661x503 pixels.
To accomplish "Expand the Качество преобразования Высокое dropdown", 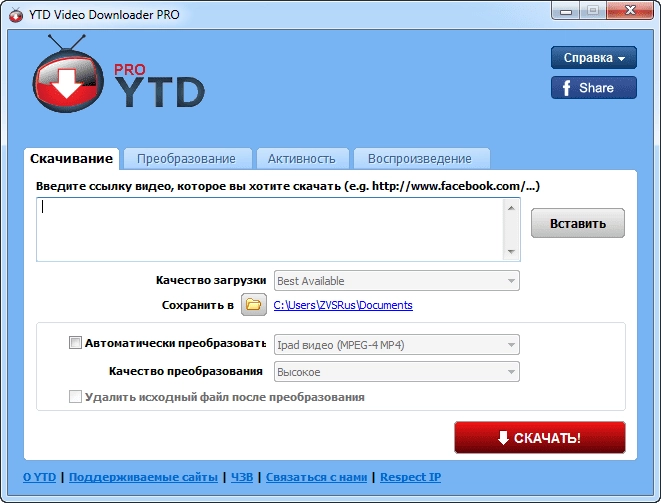I will (397, 372).
